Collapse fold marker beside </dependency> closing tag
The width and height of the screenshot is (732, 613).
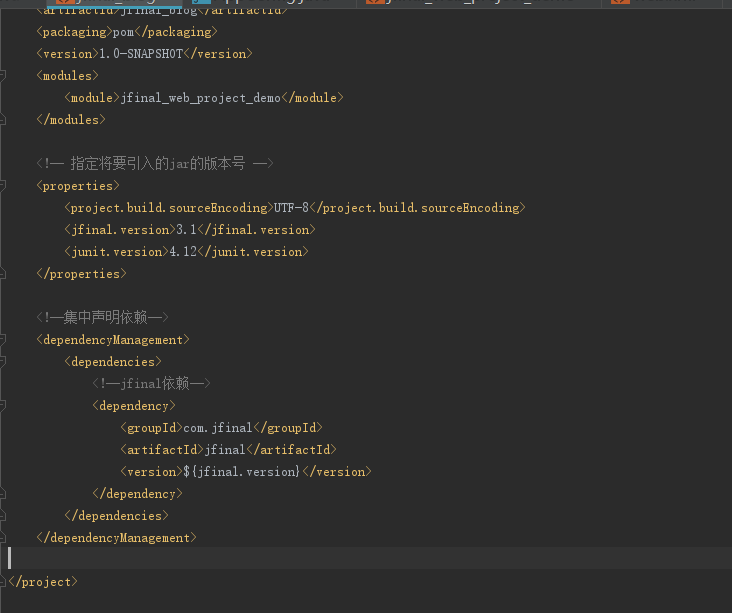pyautogui.click(x=2, y=493)
